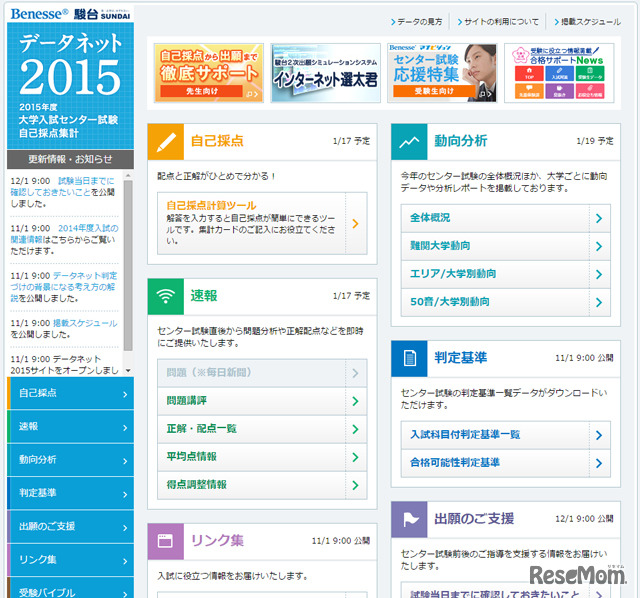
Task: Select 判定基準 in sidebar menu
Action: coord(70,494)
